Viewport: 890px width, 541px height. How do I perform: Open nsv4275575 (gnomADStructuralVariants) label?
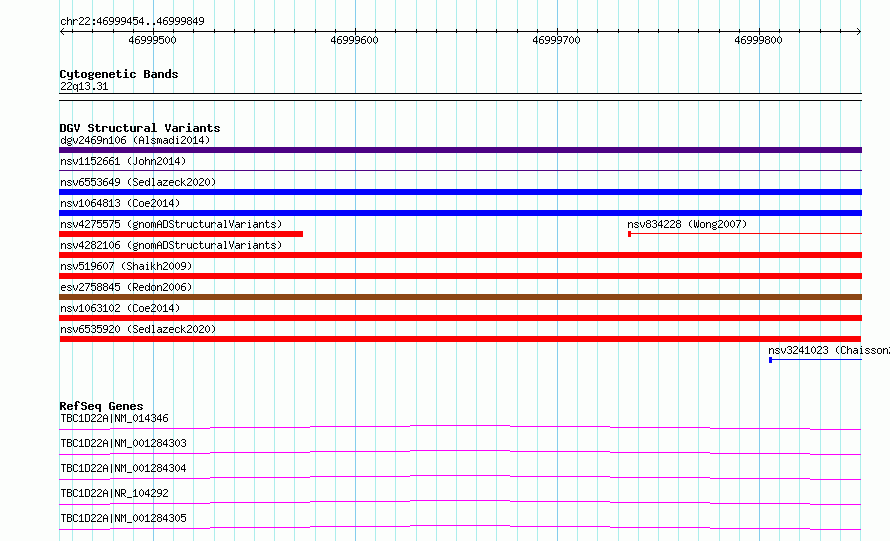click(x=171, y=224)
